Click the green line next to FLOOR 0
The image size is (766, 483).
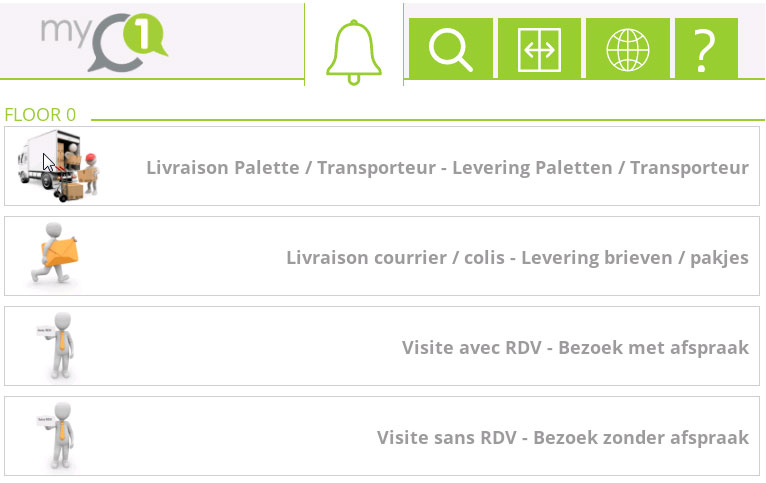(x=427, y=119)
